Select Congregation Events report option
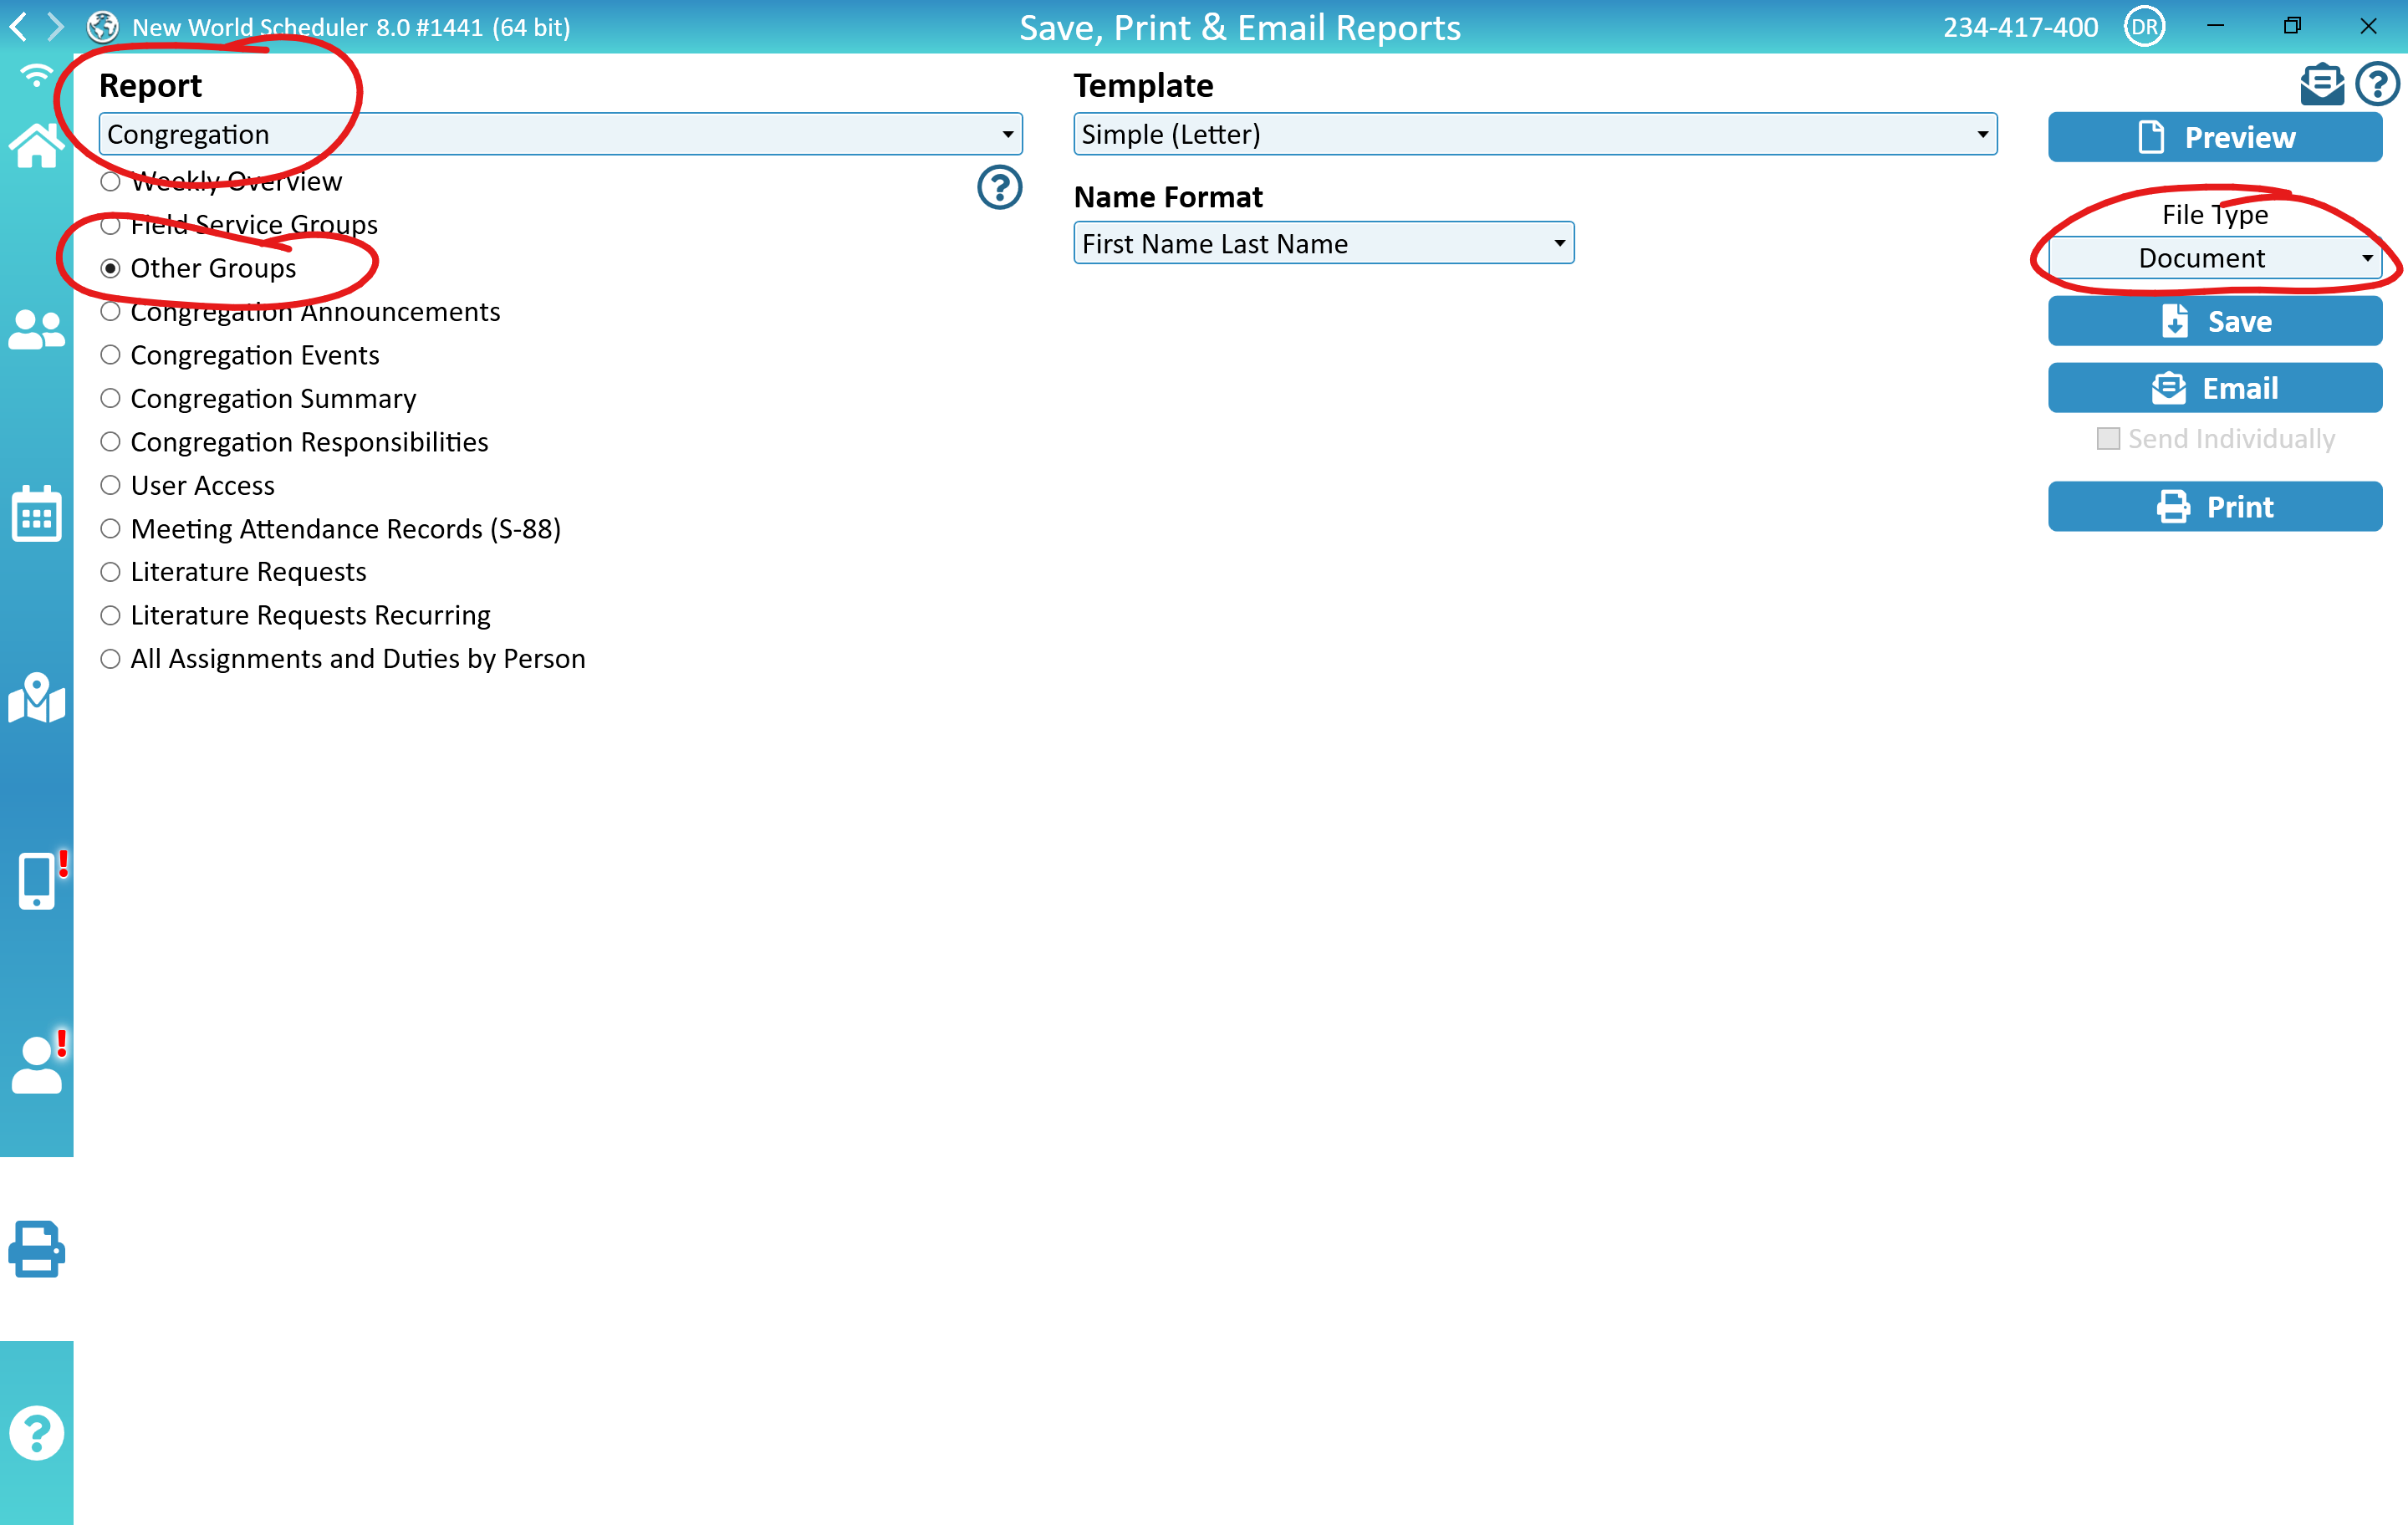This screenshot has height=1525, width=2408. [x=111, y=355]
